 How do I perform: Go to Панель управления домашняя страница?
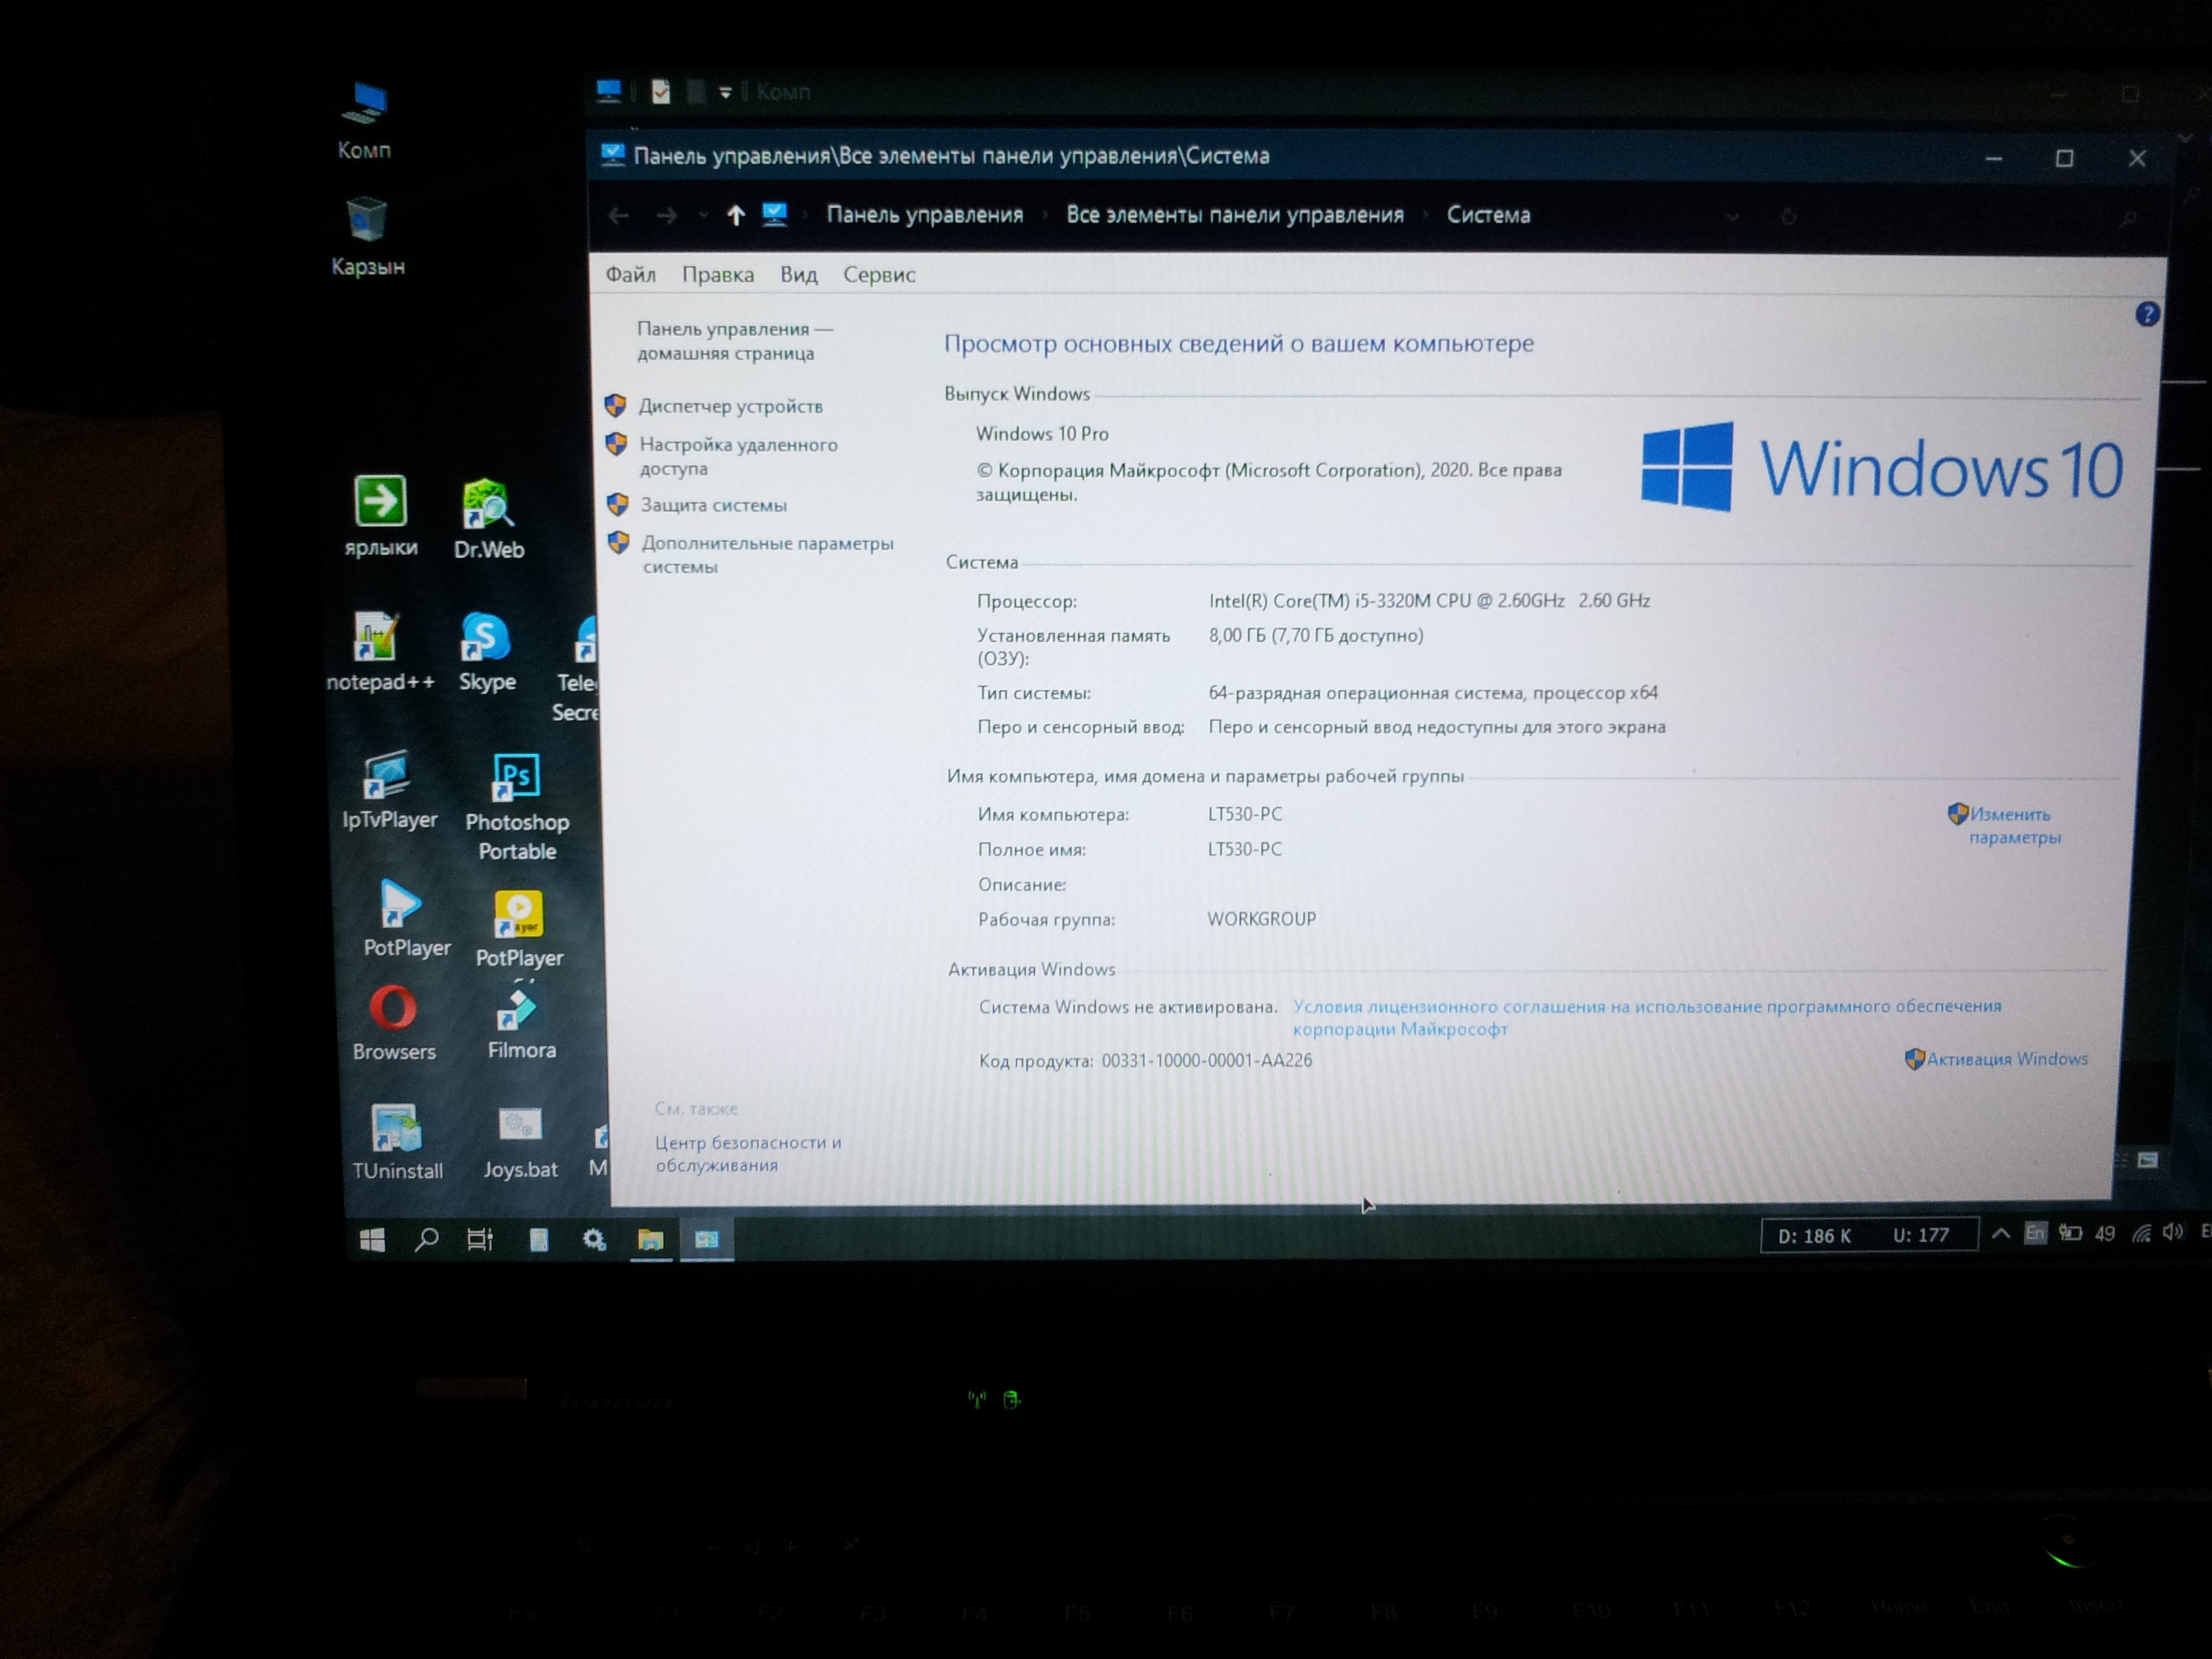coord(734,341)
